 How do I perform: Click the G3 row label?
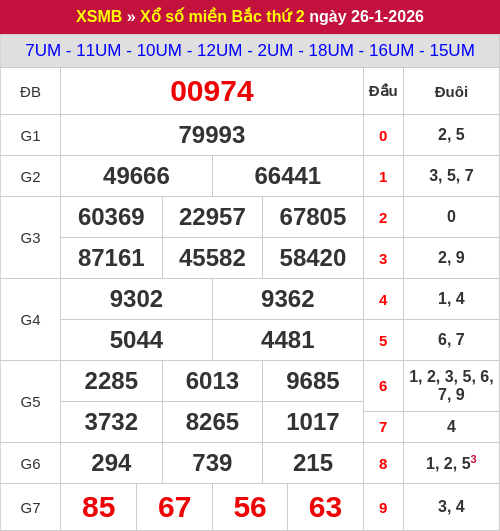30,238
